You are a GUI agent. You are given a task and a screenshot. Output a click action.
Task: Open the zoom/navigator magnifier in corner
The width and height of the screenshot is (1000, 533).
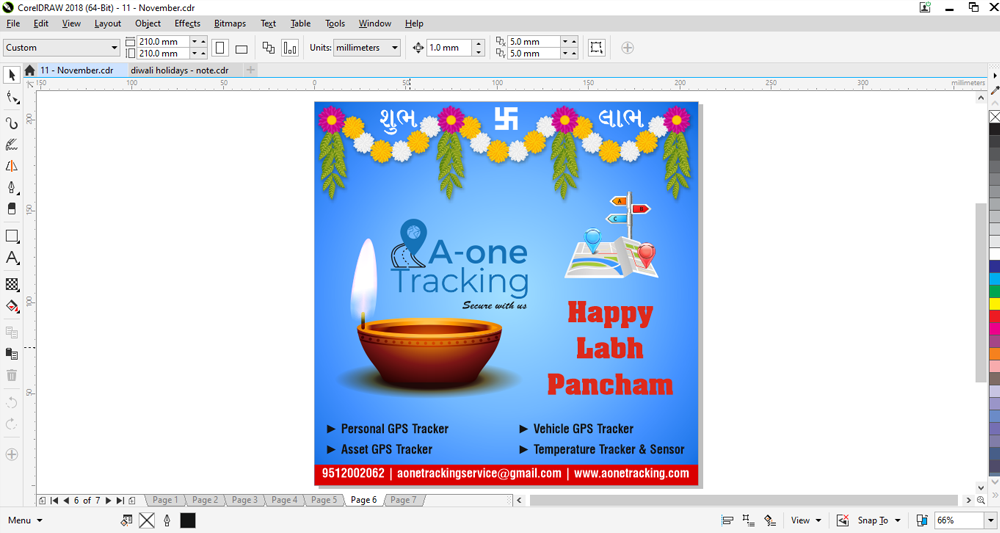coord(981,500)
